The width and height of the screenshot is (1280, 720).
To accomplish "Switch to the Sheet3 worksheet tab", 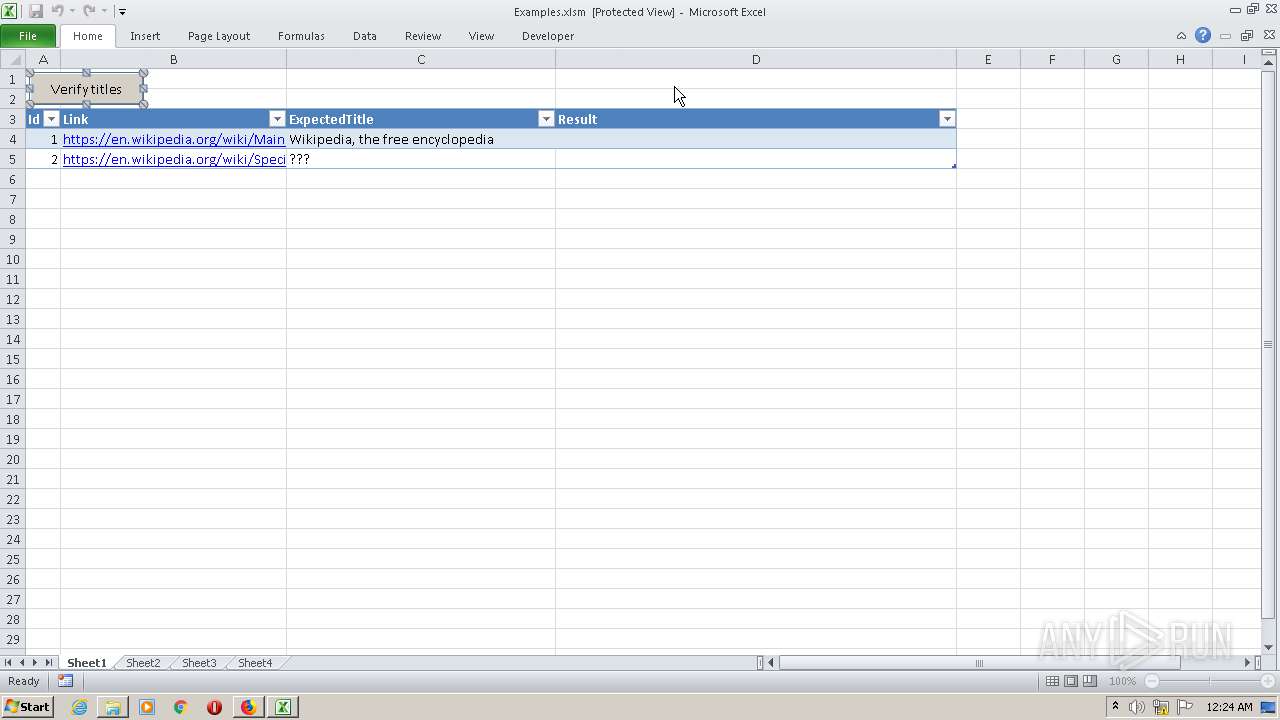I will coord(199,663).
